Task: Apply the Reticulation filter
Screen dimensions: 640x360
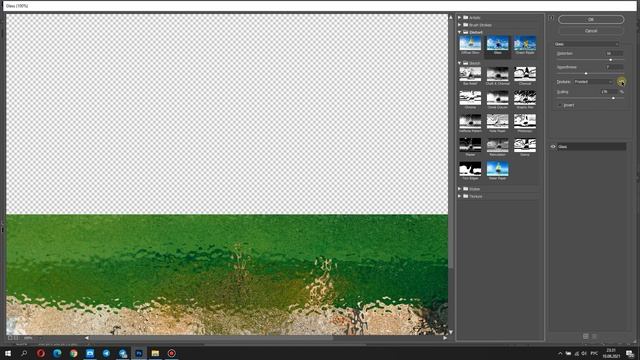Action: [x=498, y=146]
